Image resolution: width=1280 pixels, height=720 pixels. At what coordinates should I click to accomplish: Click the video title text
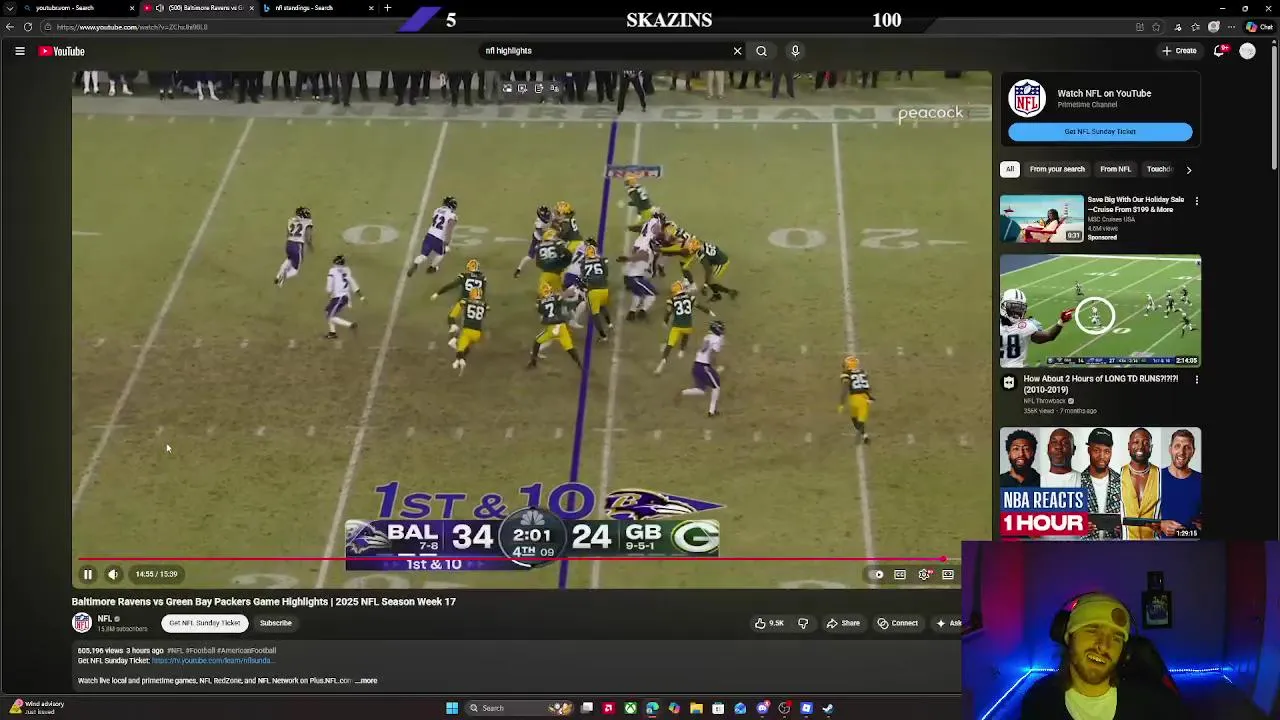[263, 602]
